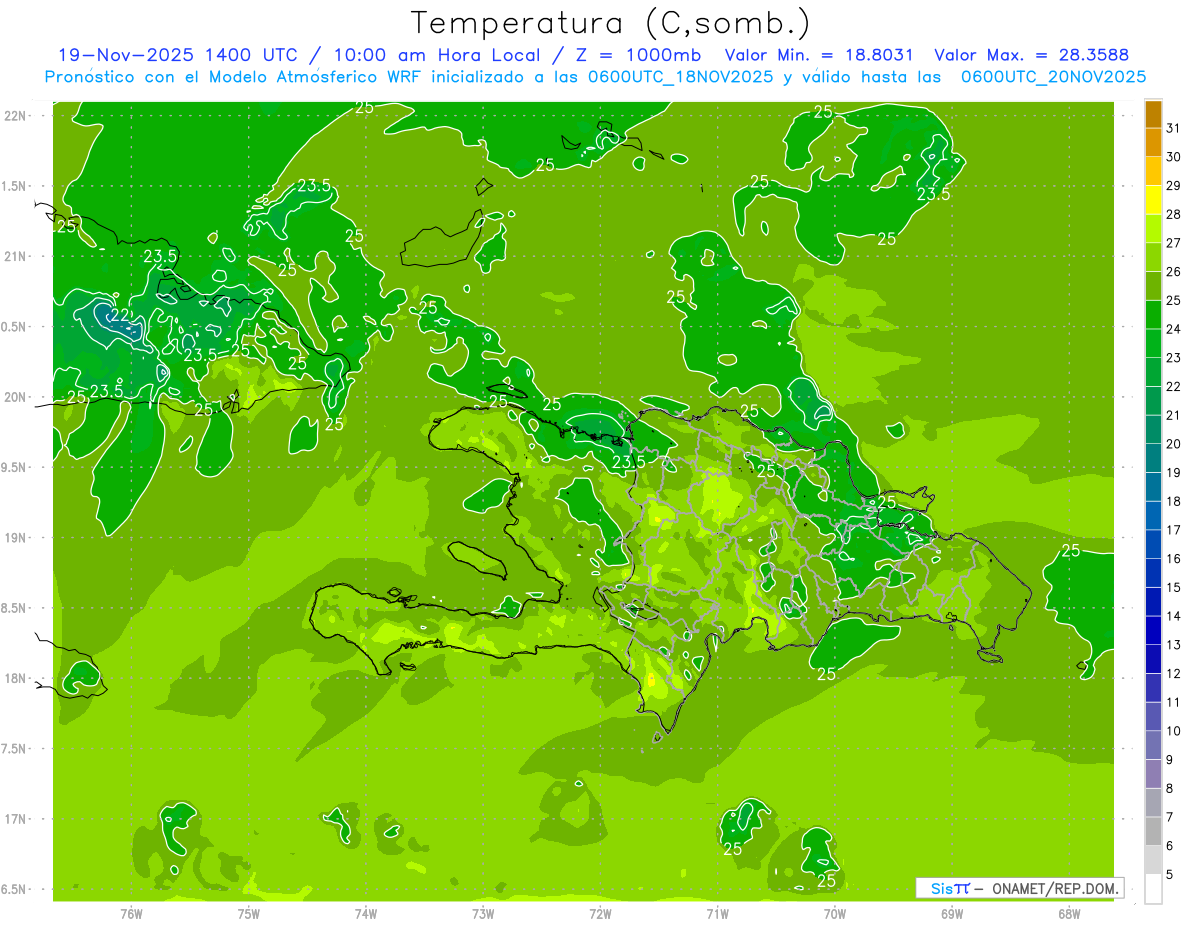Viewport: 1200px width, 927px height.
Task: Click the '27' value on the color scale
Action: pos(1174,243)
